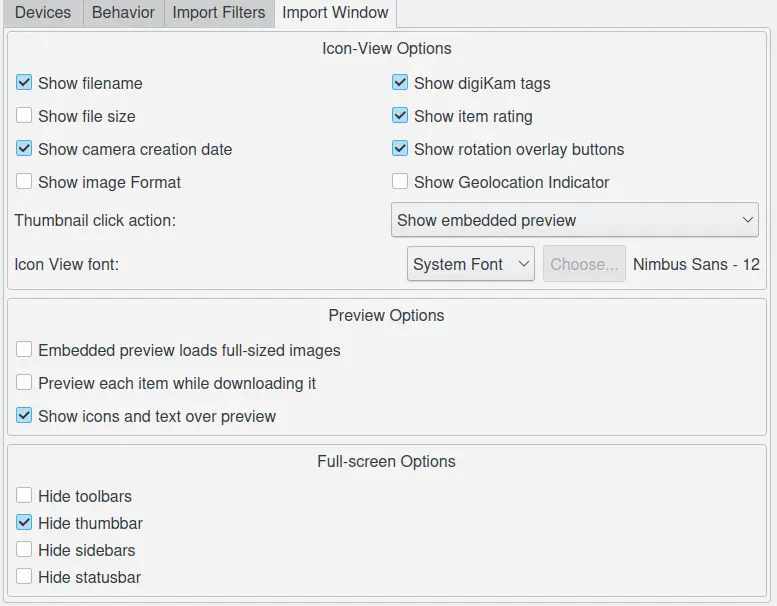Disable the Show filename checkbox
The width and height of the screenshot is (777, 606).
pyautogui.click(x=25, y=83)
